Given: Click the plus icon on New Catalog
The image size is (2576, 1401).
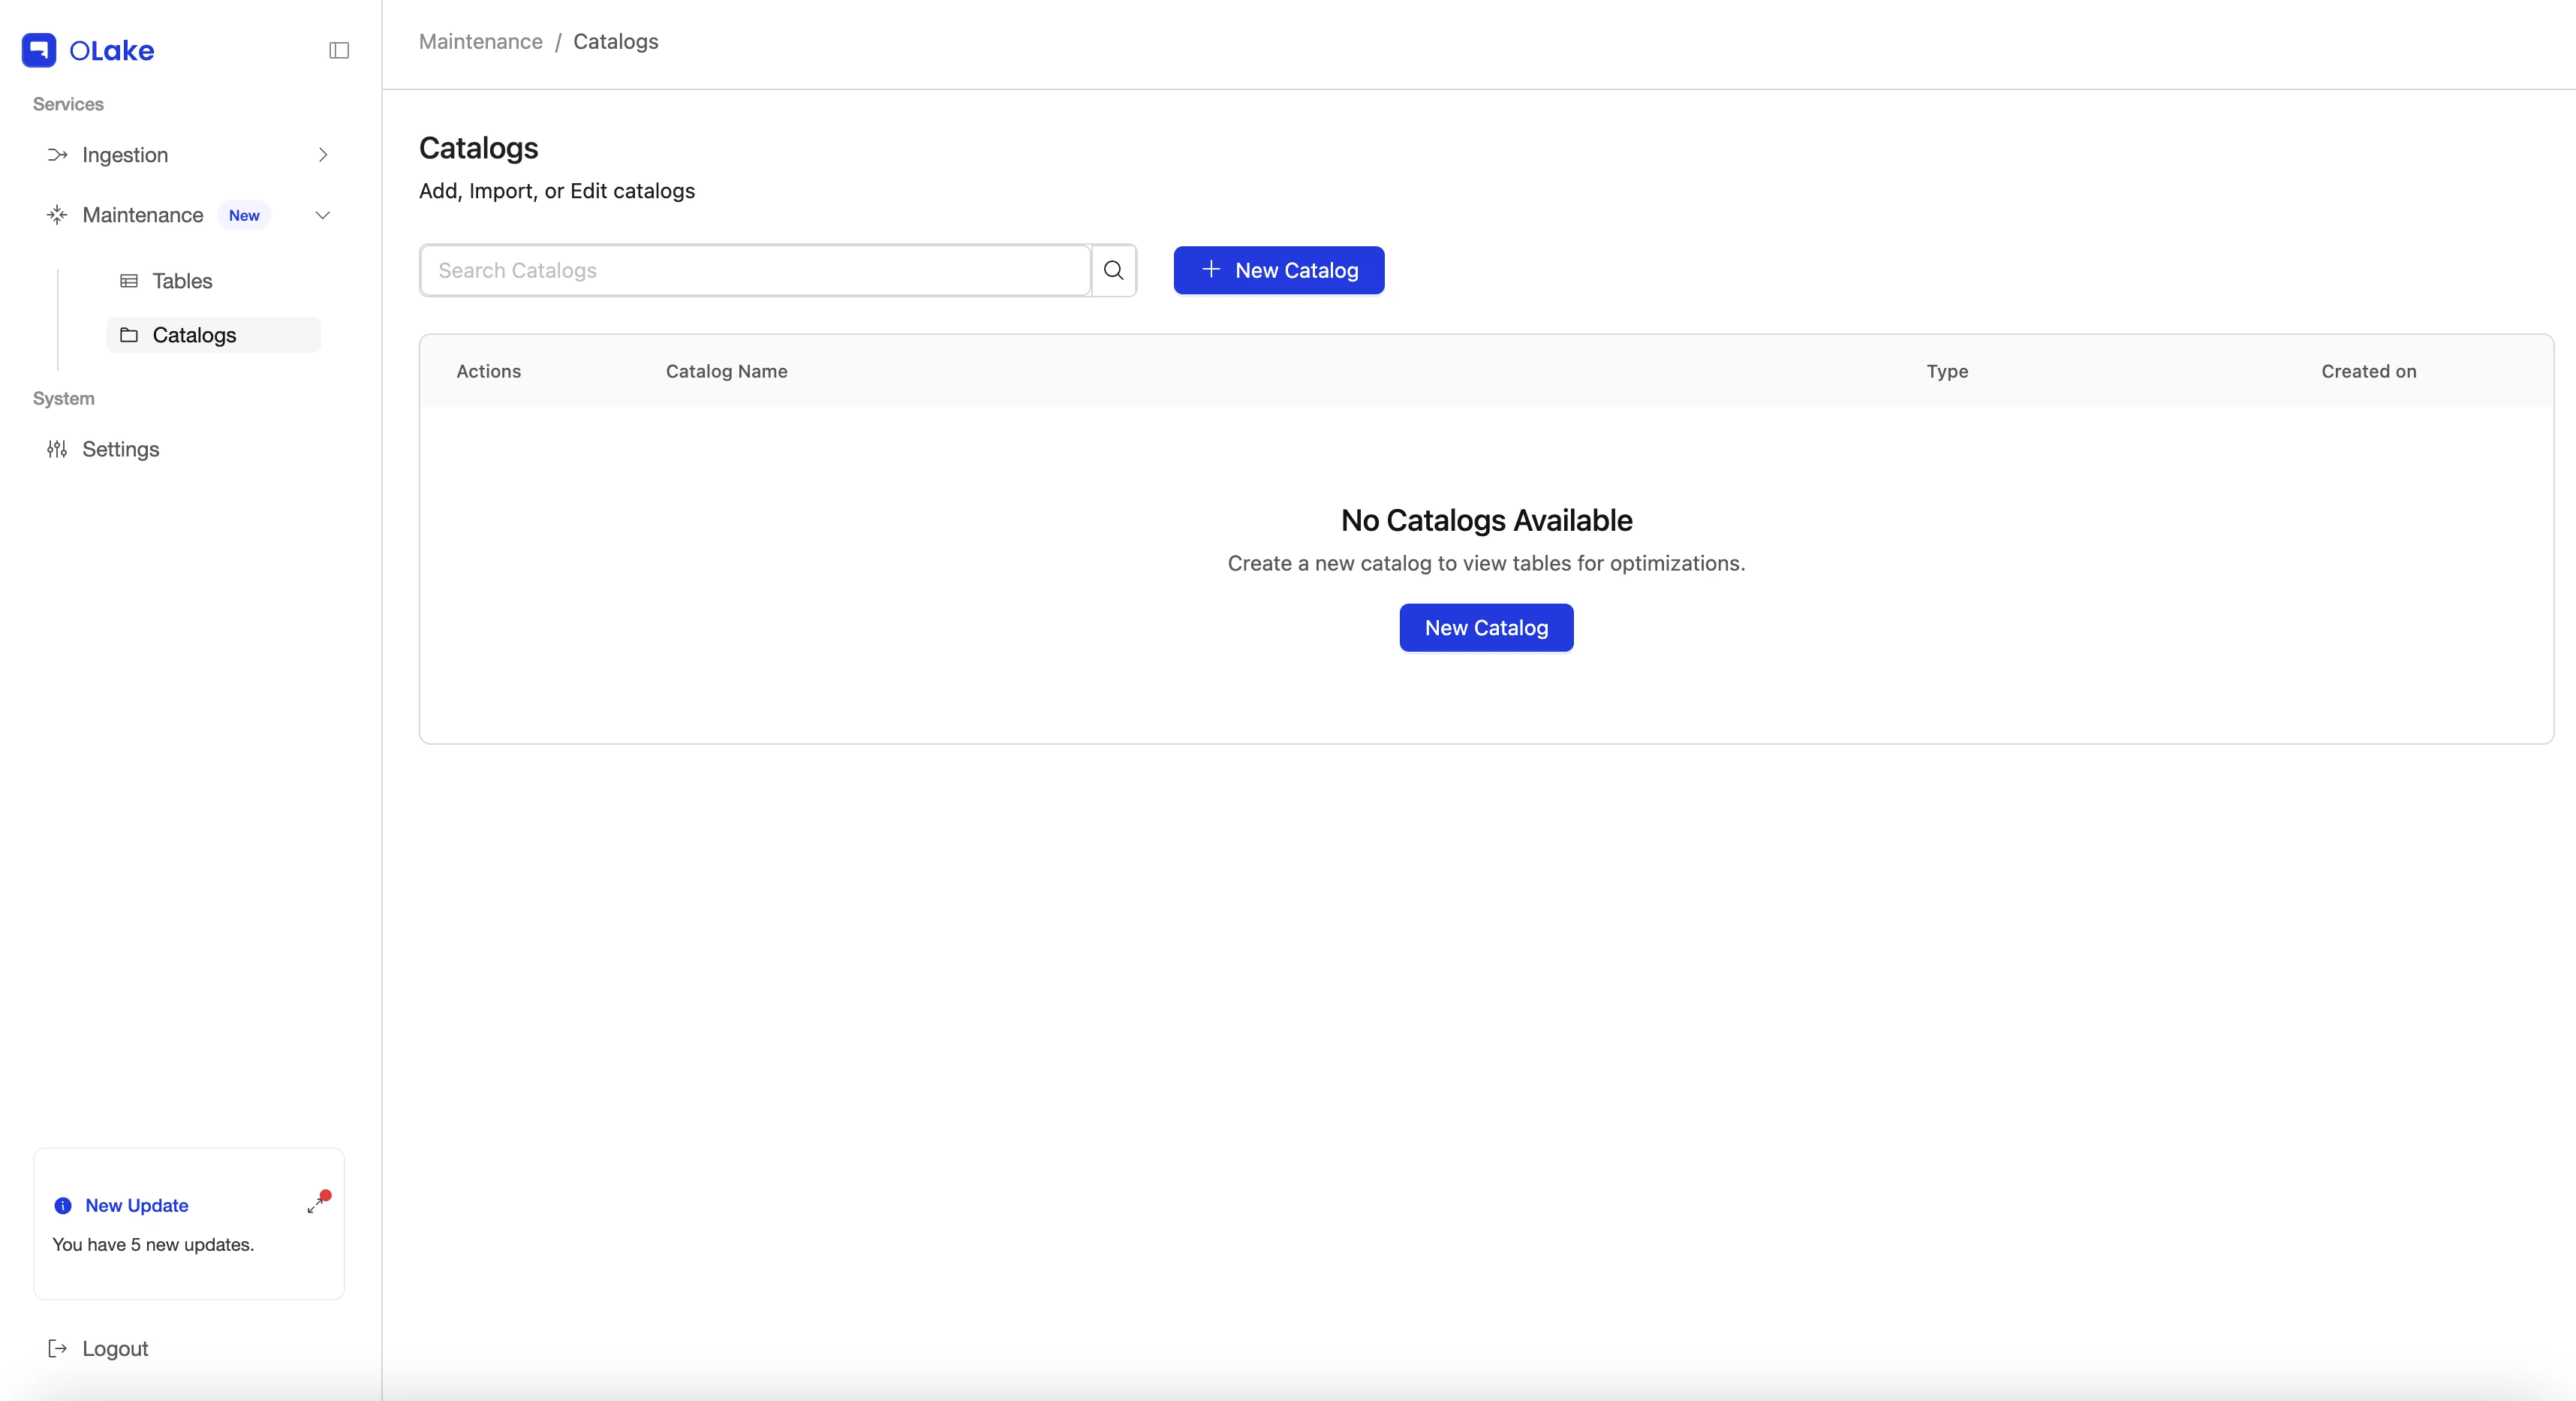Looking at the screenshot, I should coord(1211,269).
